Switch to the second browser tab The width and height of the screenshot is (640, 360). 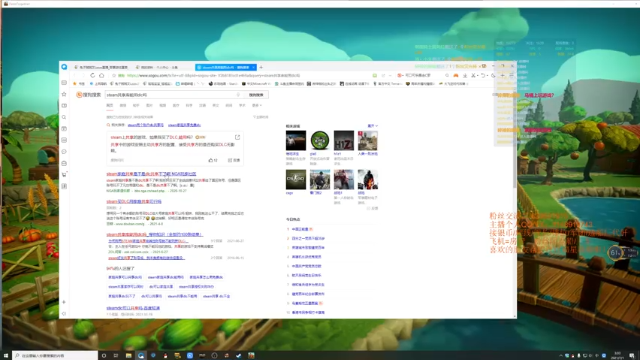[x=157, y=67]
